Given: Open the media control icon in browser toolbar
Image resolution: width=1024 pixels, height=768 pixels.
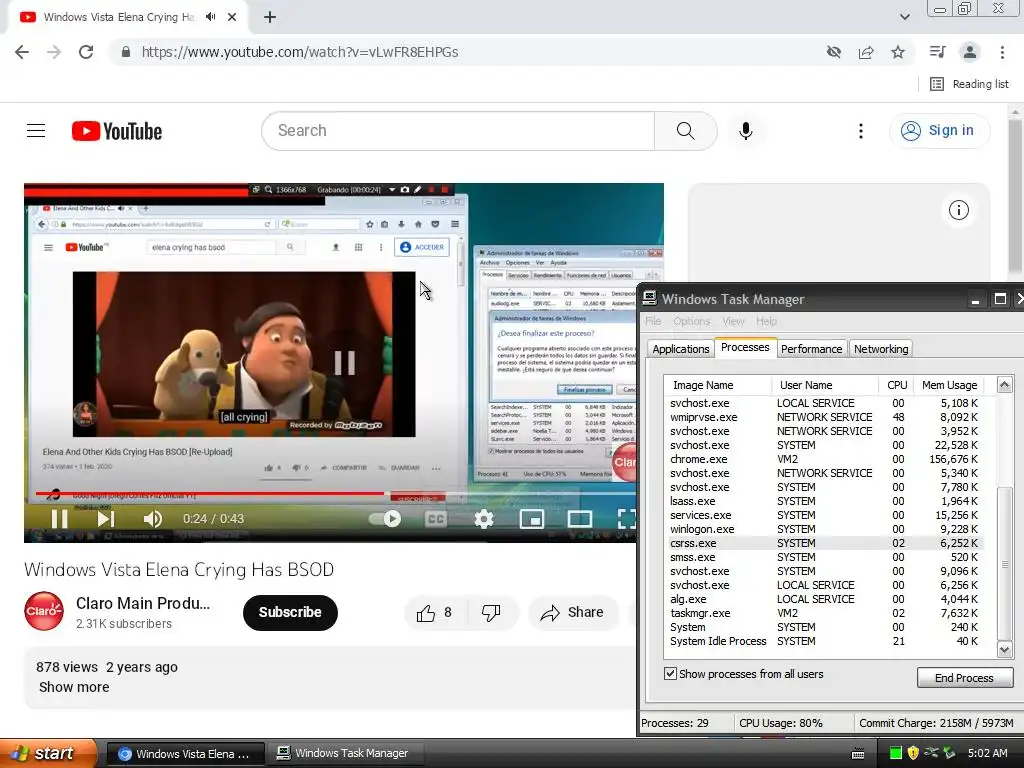Looking at the screenshot, I should pyautogui.click(x=937, y=52).
